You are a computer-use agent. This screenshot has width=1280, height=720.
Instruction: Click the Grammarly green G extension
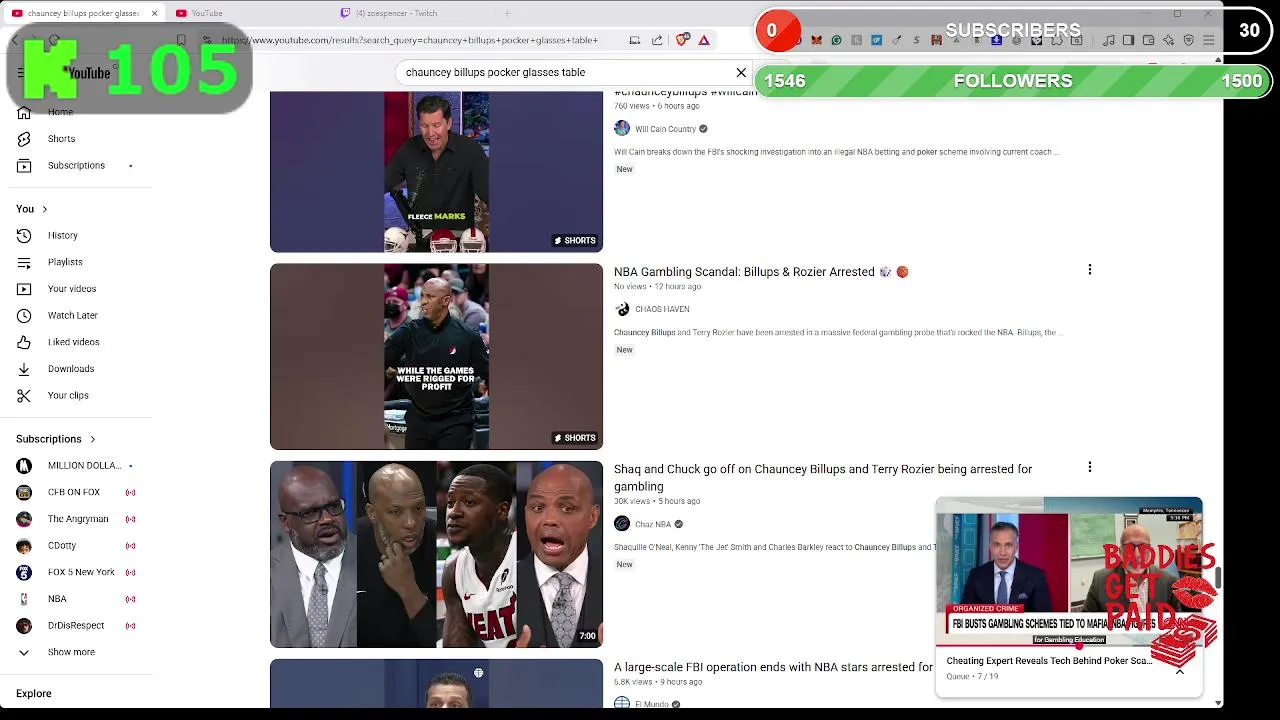click(x=836, y=40)
